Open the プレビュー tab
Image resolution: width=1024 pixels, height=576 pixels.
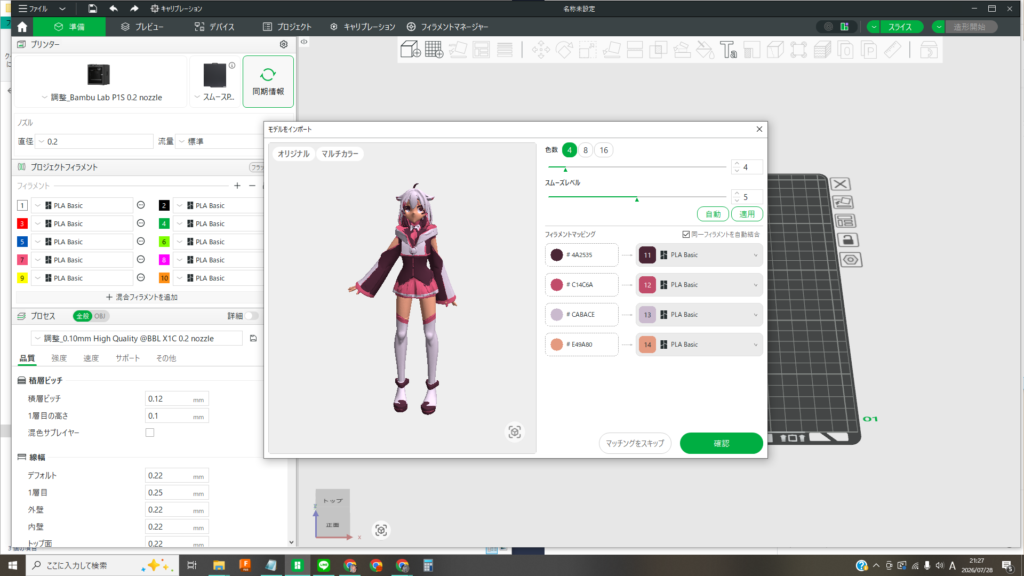point(142,27)
